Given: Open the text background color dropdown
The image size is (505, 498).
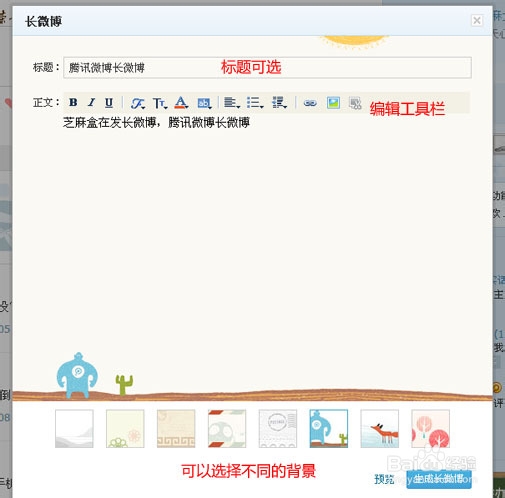Looking at the screenshot, I should coord(204,103).
